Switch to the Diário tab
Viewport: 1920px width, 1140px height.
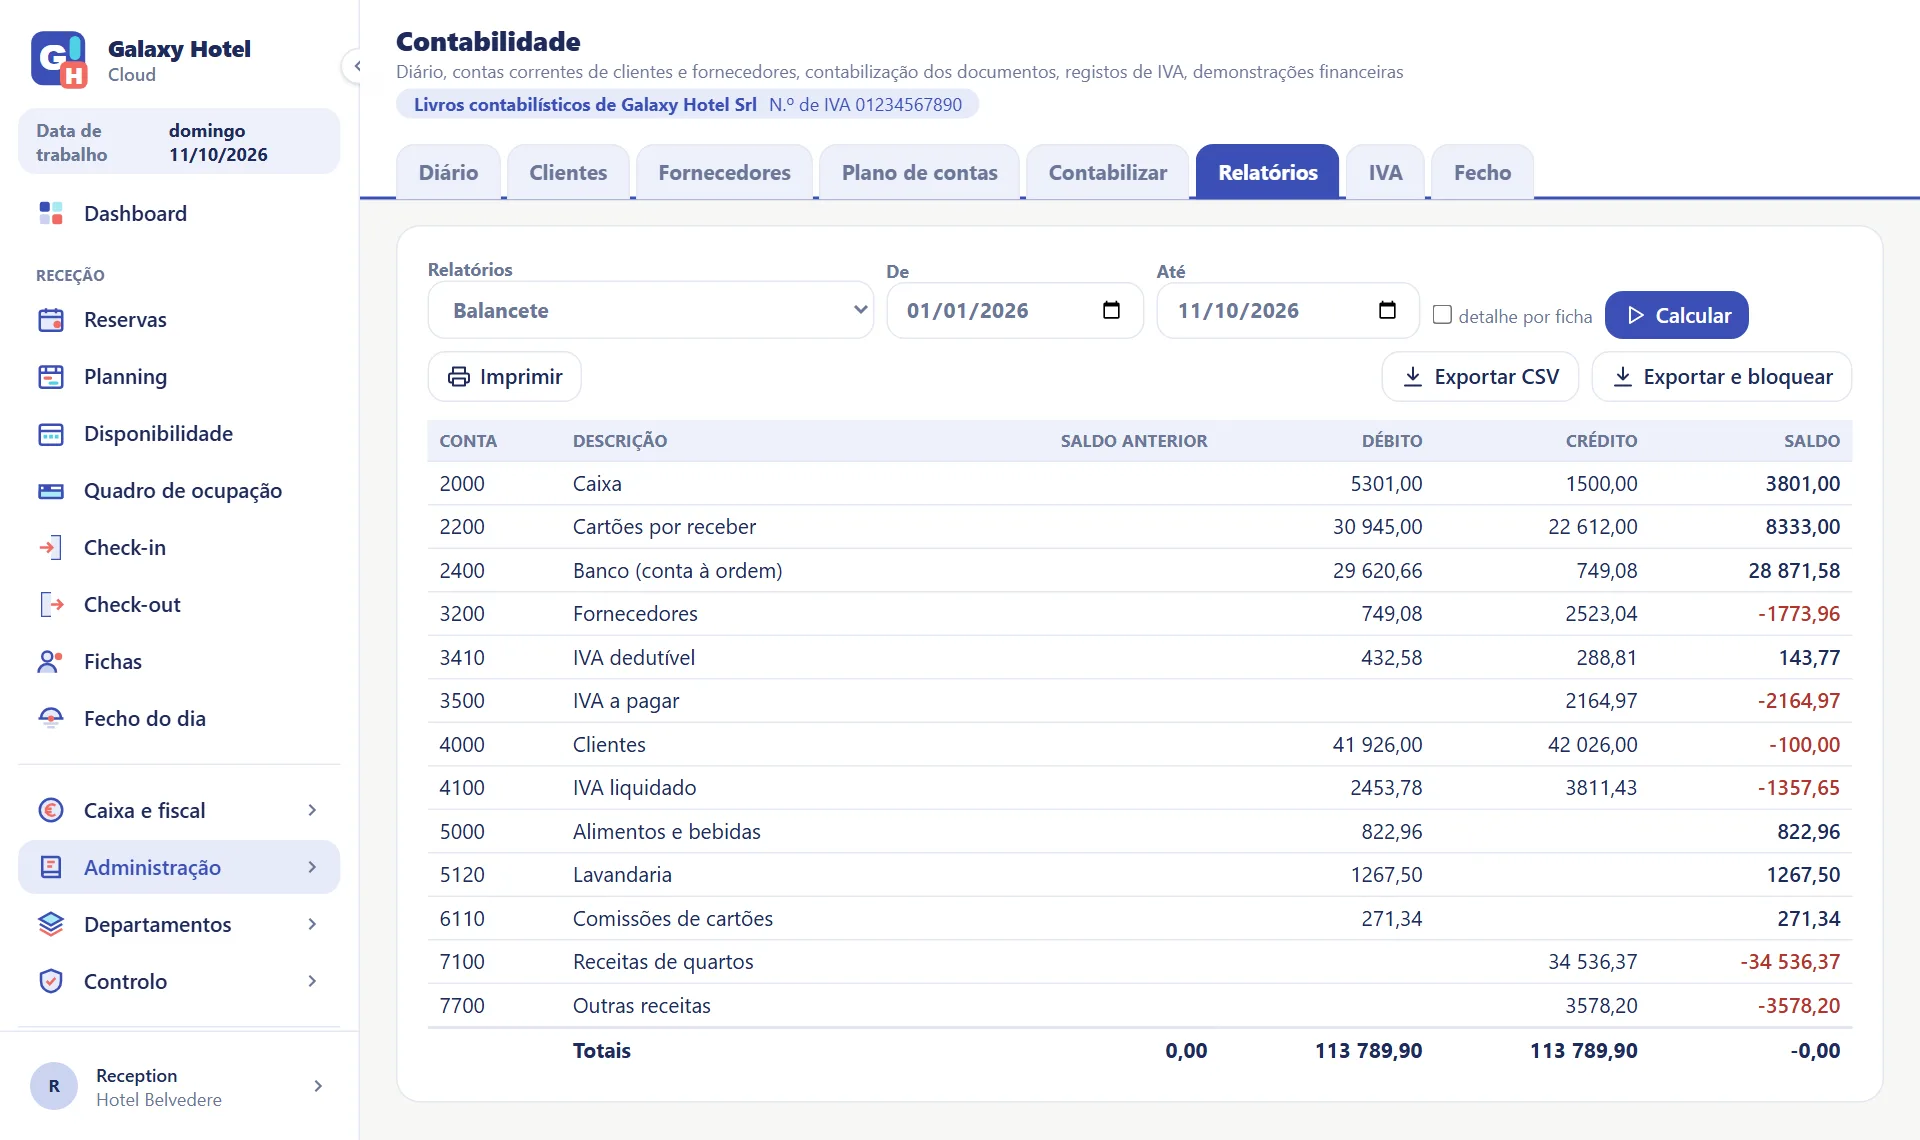pos(448,172)
